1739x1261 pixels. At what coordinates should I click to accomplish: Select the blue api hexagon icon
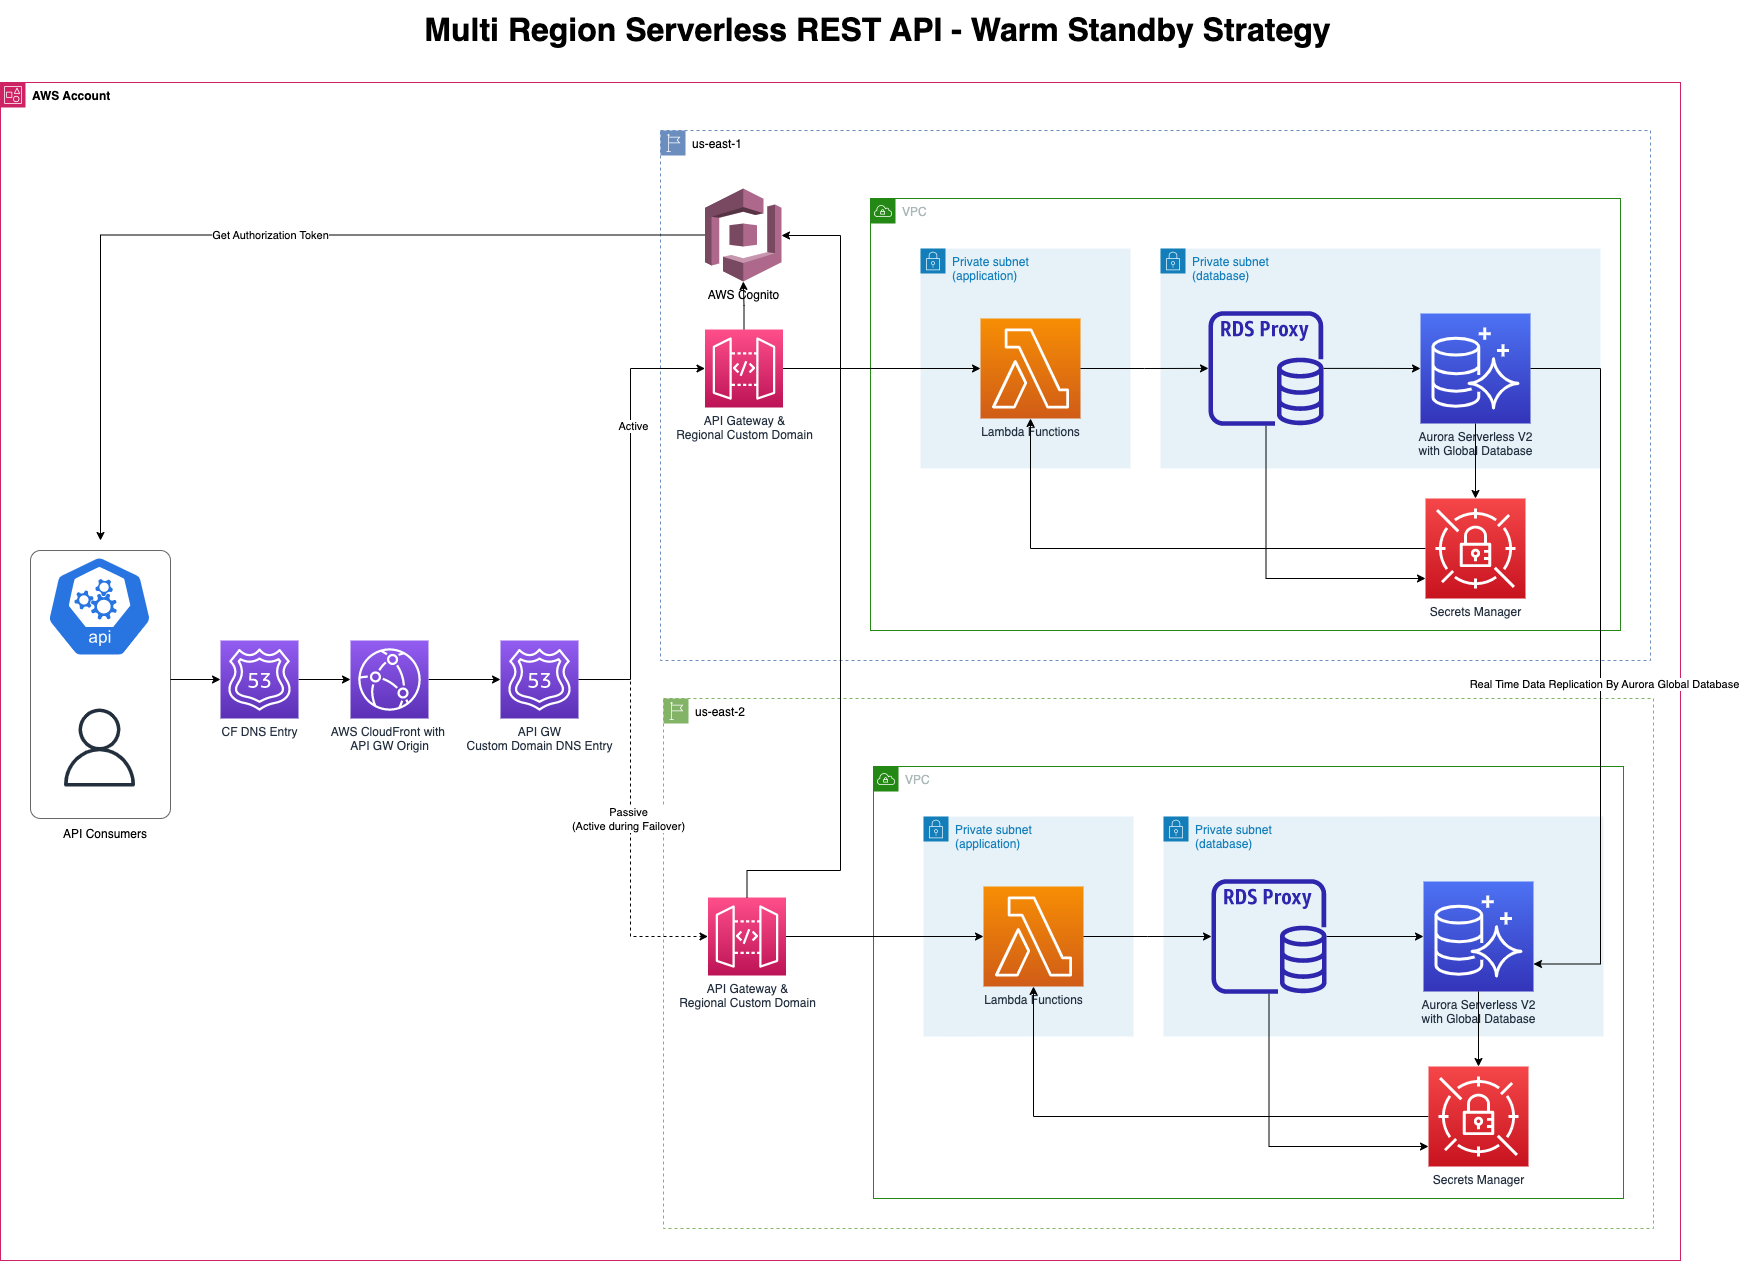point(100,607)
